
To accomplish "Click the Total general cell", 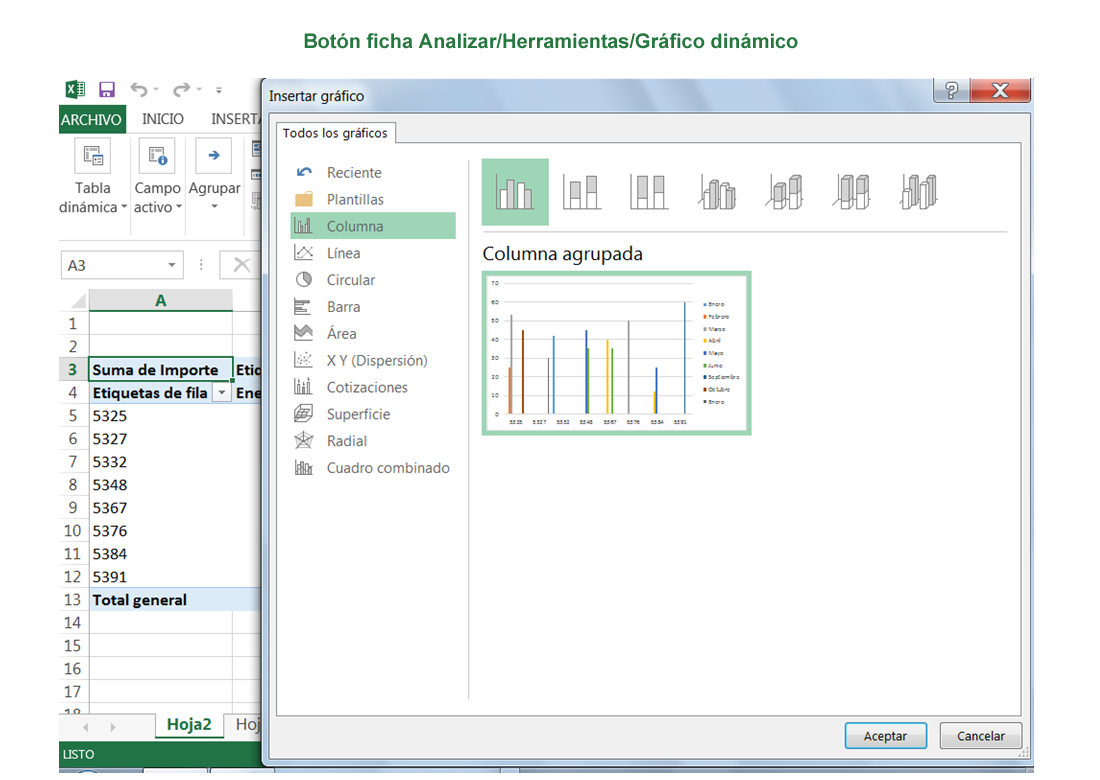I will [x=161, y=600].
